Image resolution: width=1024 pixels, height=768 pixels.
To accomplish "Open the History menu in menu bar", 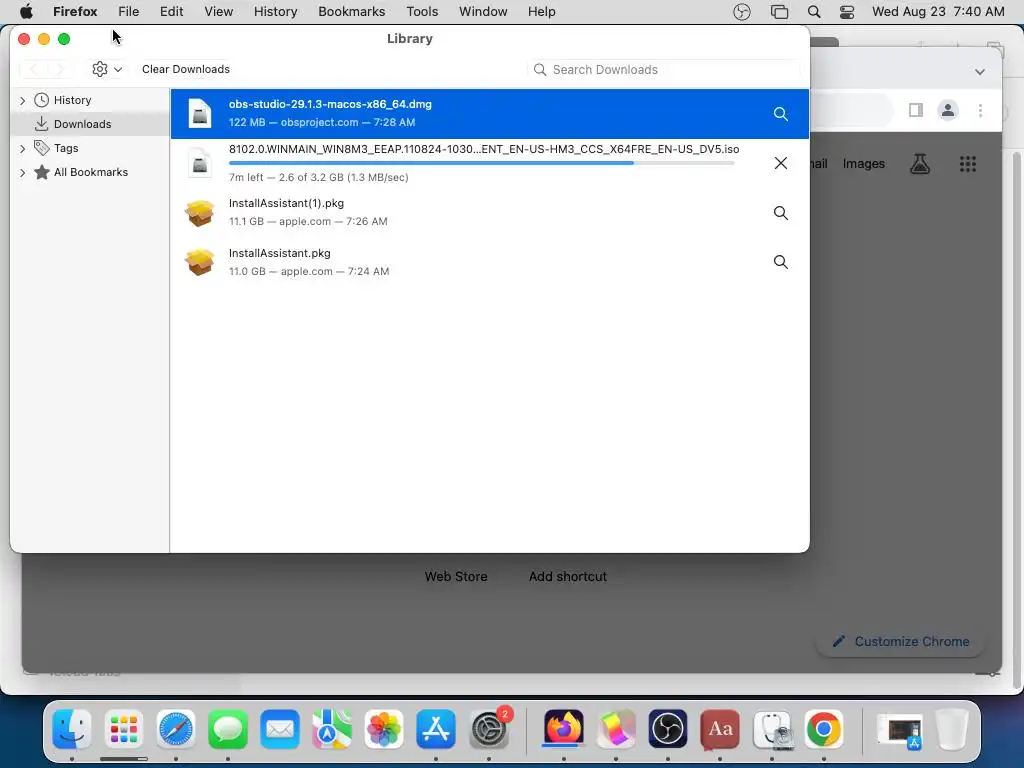I will [275, 12].
